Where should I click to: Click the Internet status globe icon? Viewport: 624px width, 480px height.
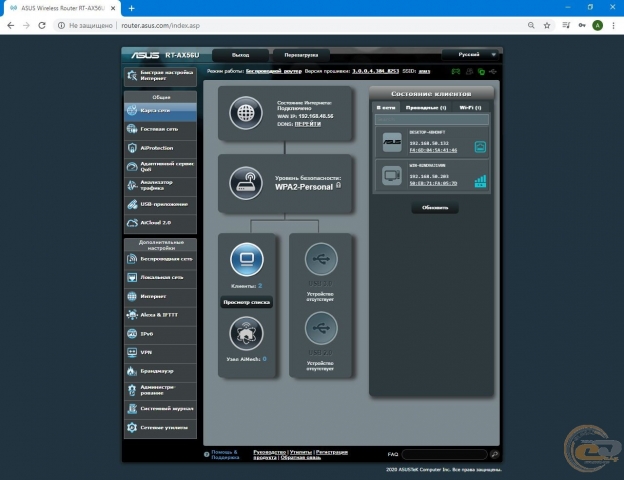click(x=246, y=113)
